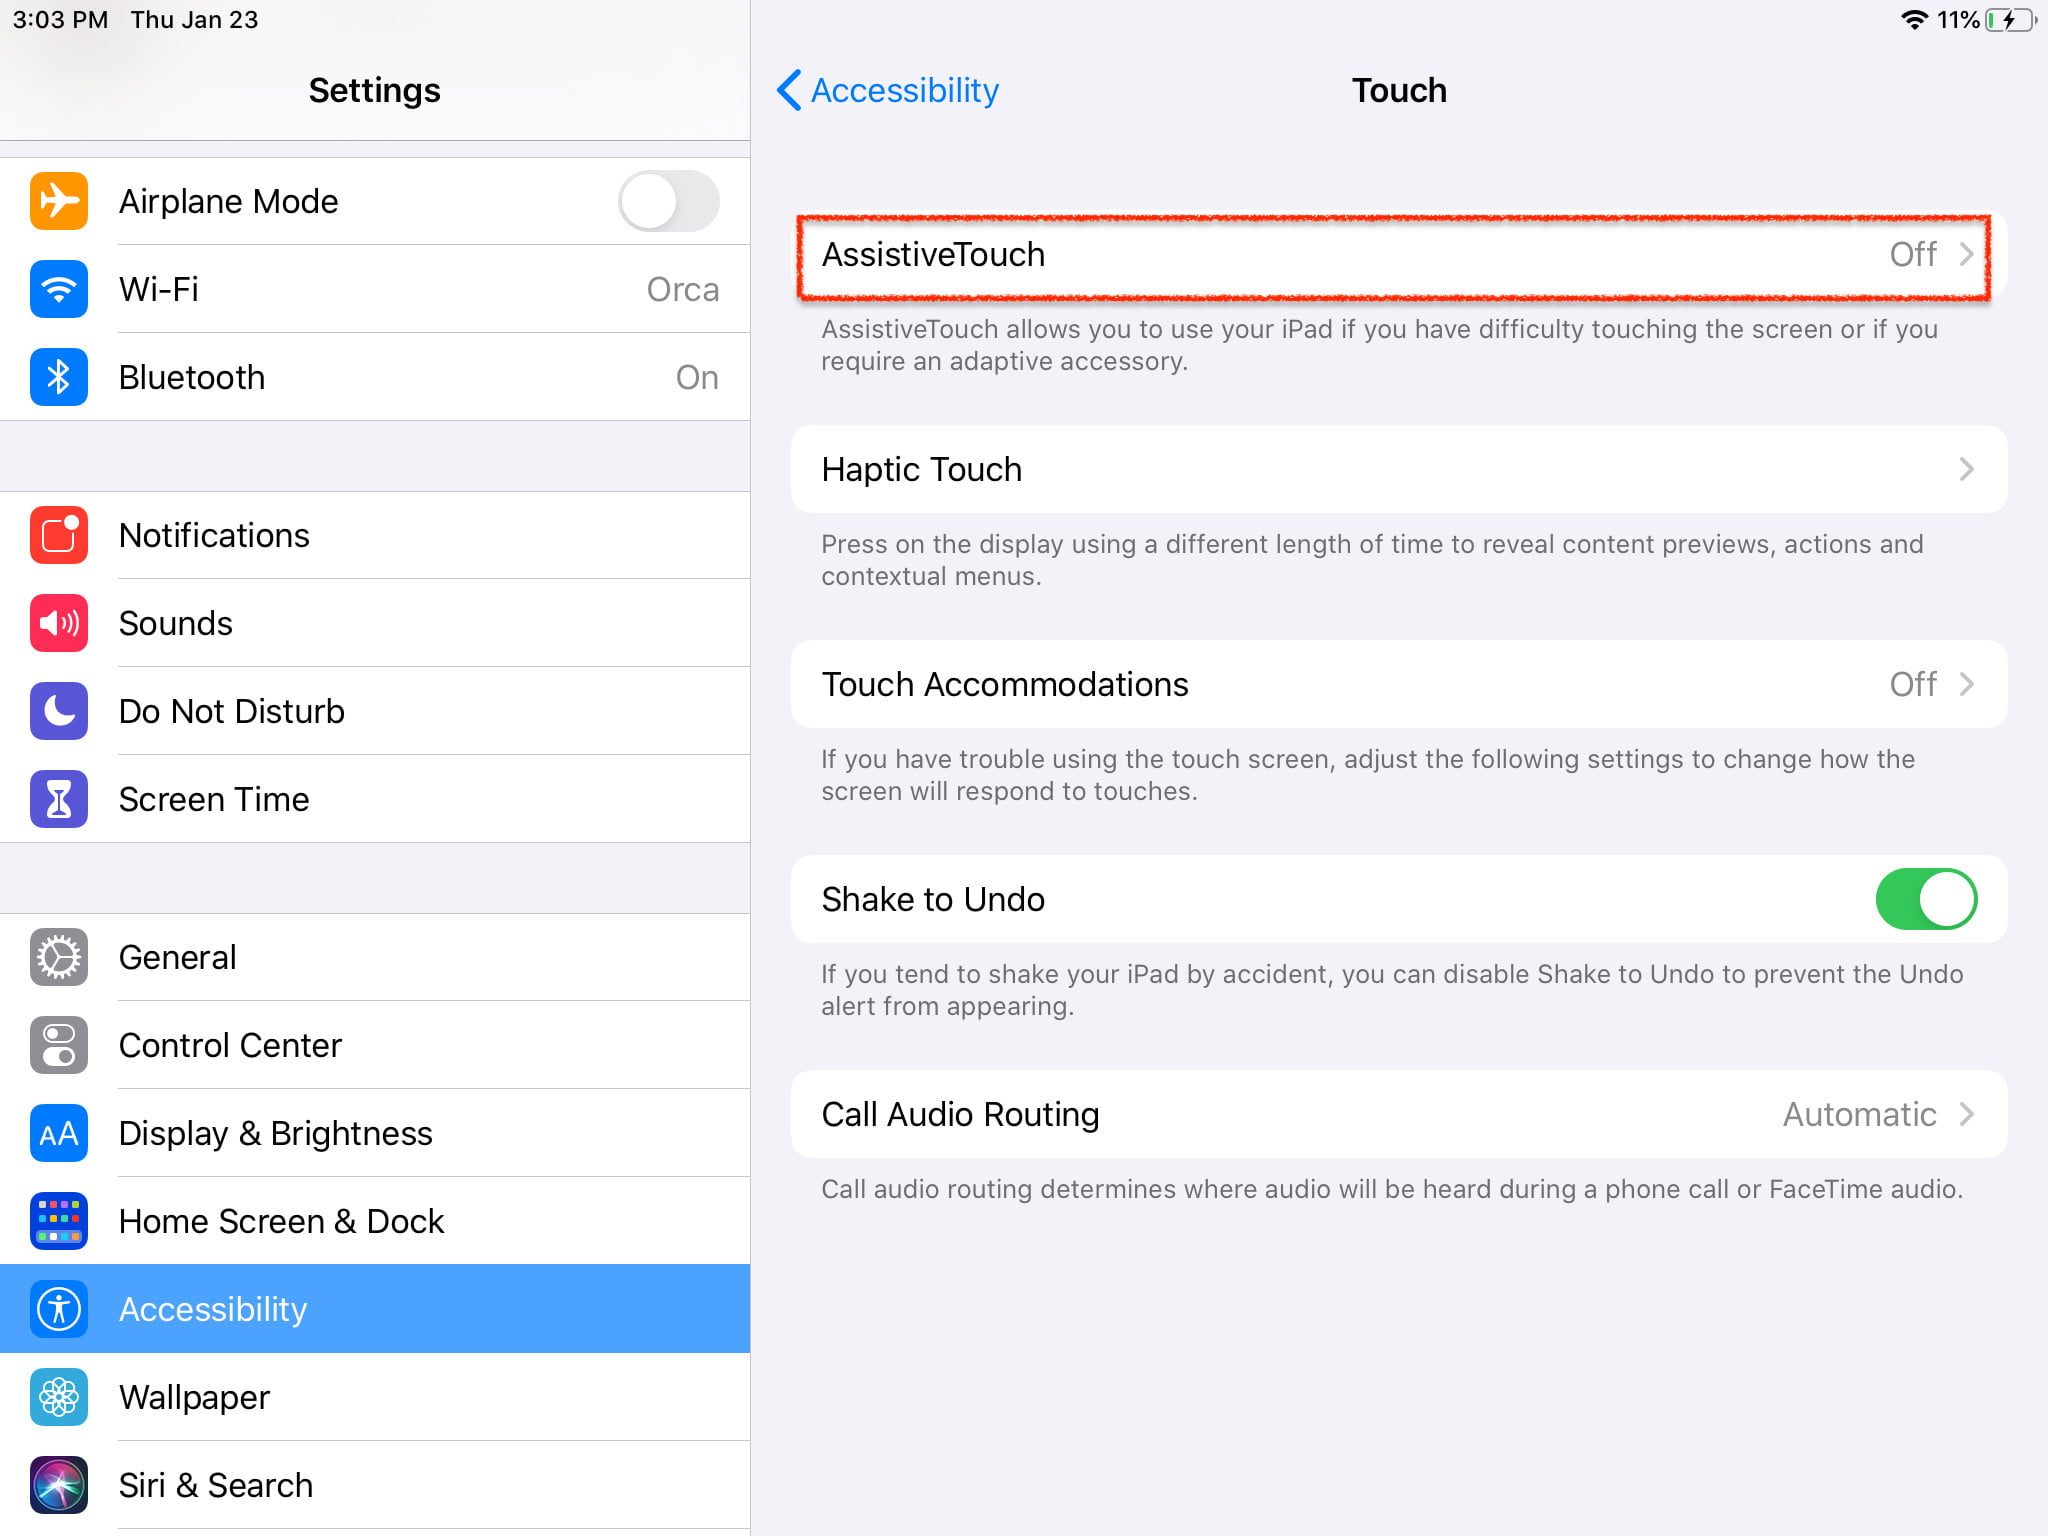Image resolution: width=2048 pixels, height=1536 pixels.
Task: Open the AssistiveTouch settings
Action: click(x=1400, y=255)
